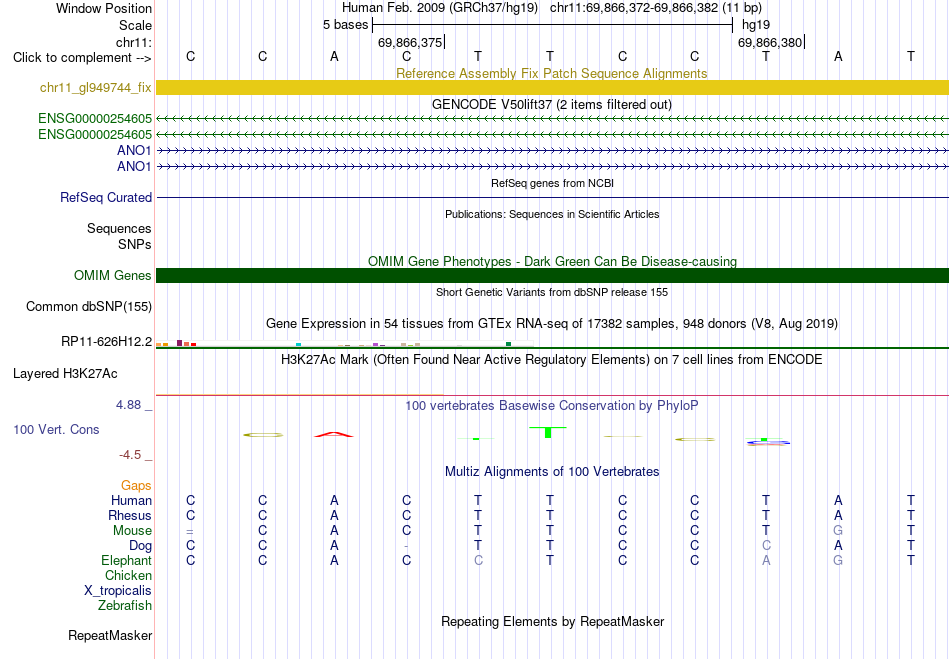Image resolution: width=950 pixels, height=659 pixels.
Task: Click the Dog C mismatch base in gray
Action: coord(766,546)
